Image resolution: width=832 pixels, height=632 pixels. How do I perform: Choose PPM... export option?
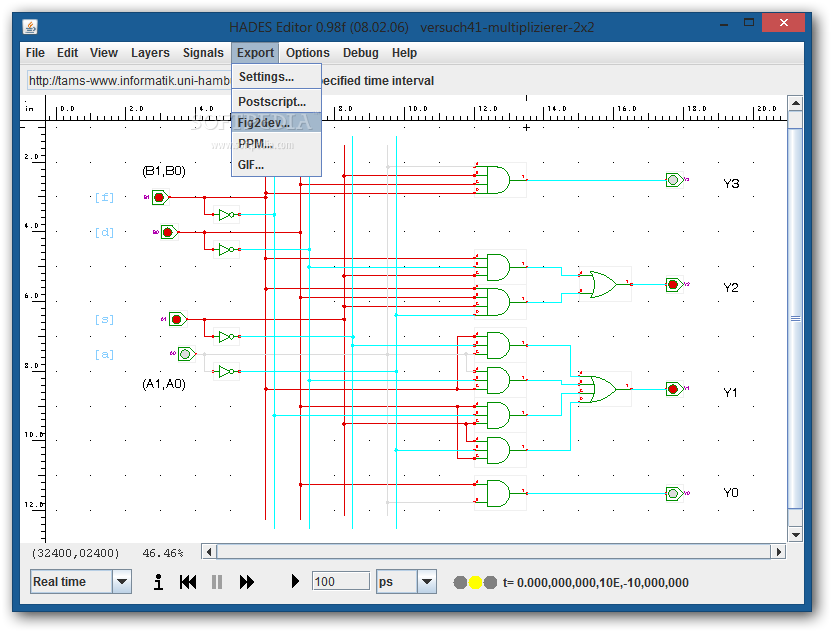(x=276, y=144)
